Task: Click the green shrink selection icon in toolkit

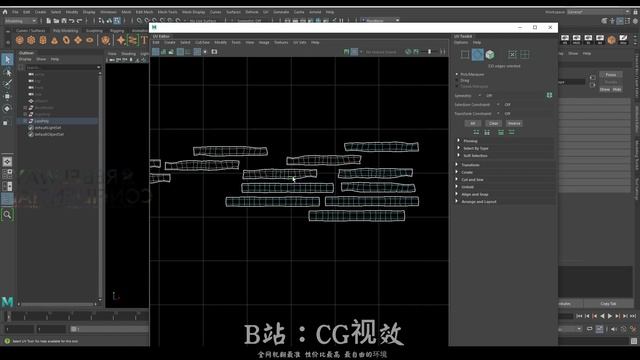Action: 501,132
